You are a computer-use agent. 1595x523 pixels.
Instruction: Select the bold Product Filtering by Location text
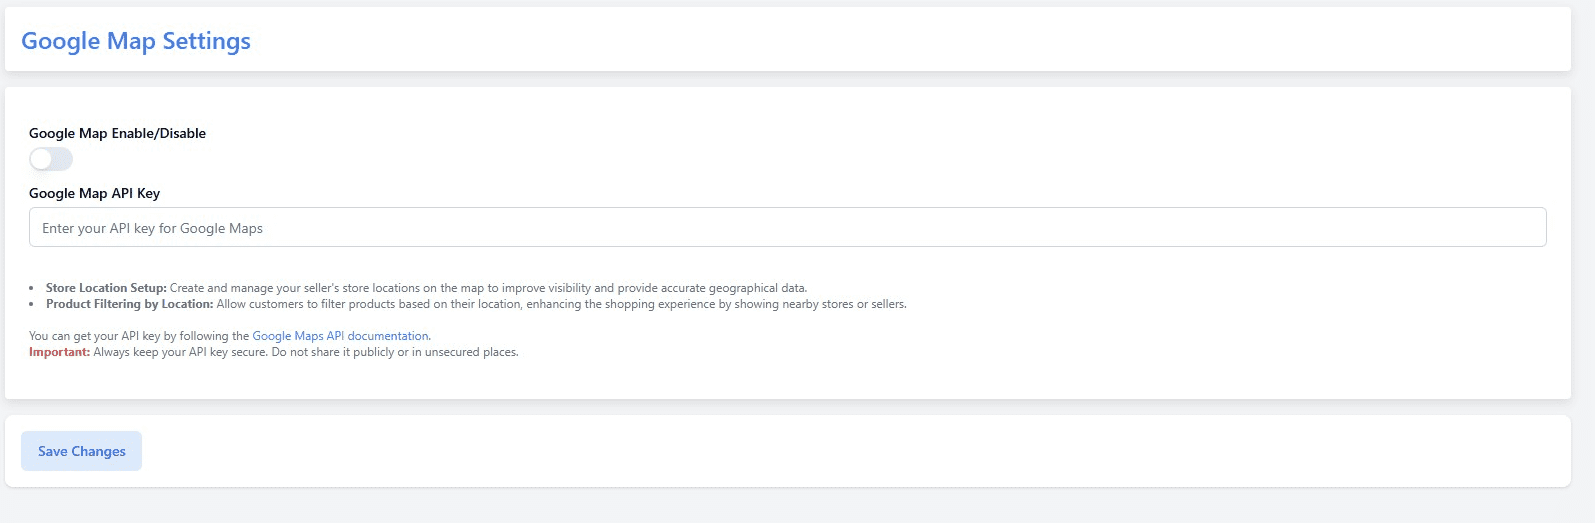click(129, 304)
